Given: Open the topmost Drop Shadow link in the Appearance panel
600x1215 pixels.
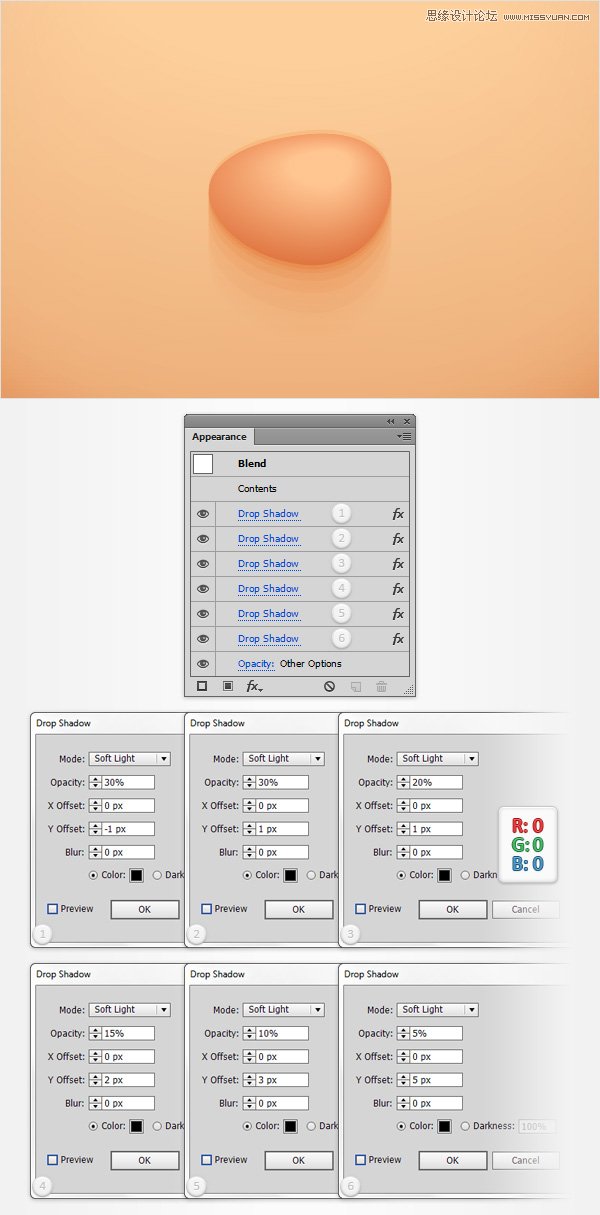Looking at the screenshot, I should 268,514.
